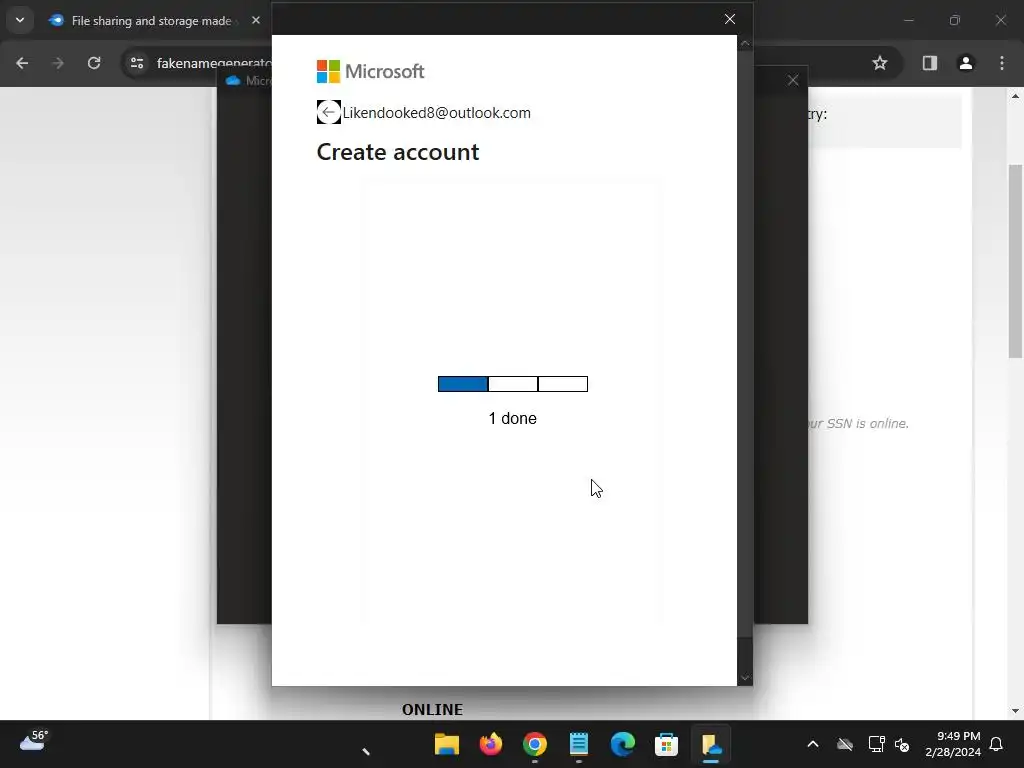This screenshot has width=1024, height=768.
Task: Click the progress bar showing 1 done
Action: pos(513,384)
